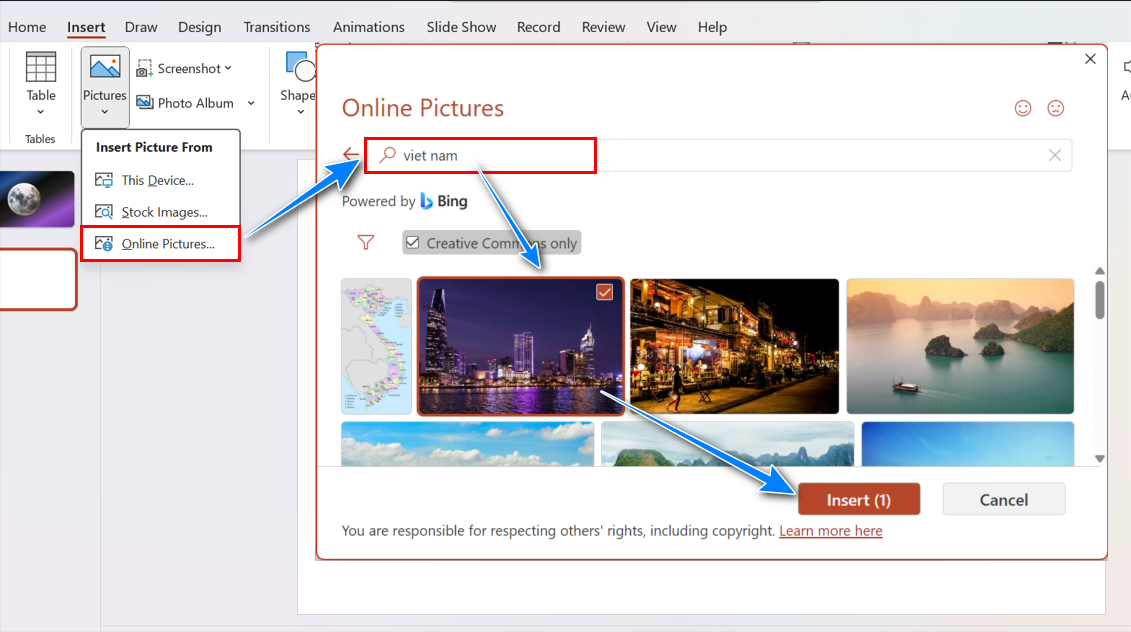
Task: Toggle the Creative Commons only checkbox
Action: click(x=413, y=243)
